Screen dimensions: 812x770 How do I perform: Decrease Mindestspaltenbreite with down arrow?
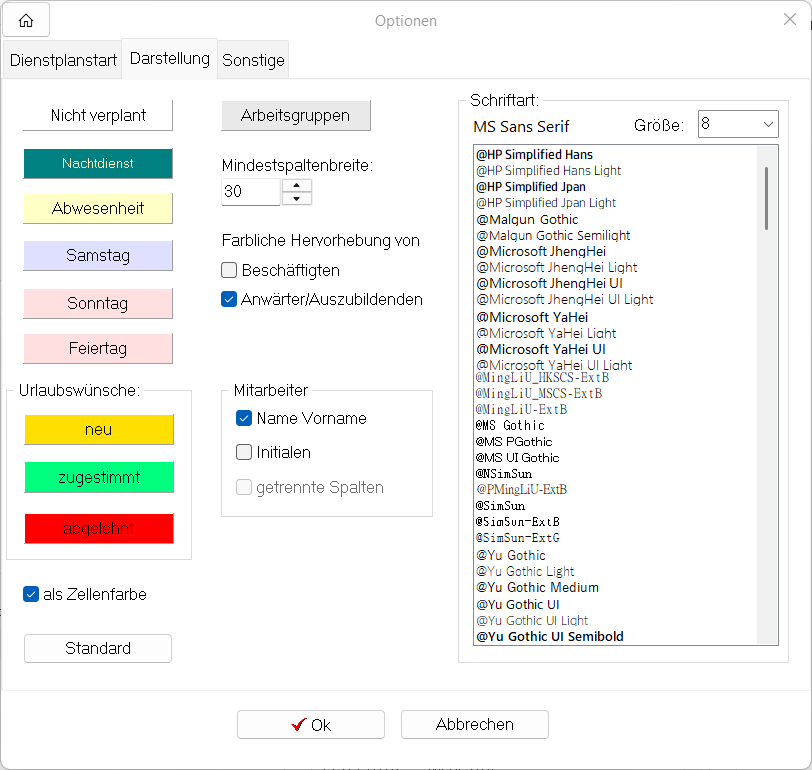[x=297, y=198]
